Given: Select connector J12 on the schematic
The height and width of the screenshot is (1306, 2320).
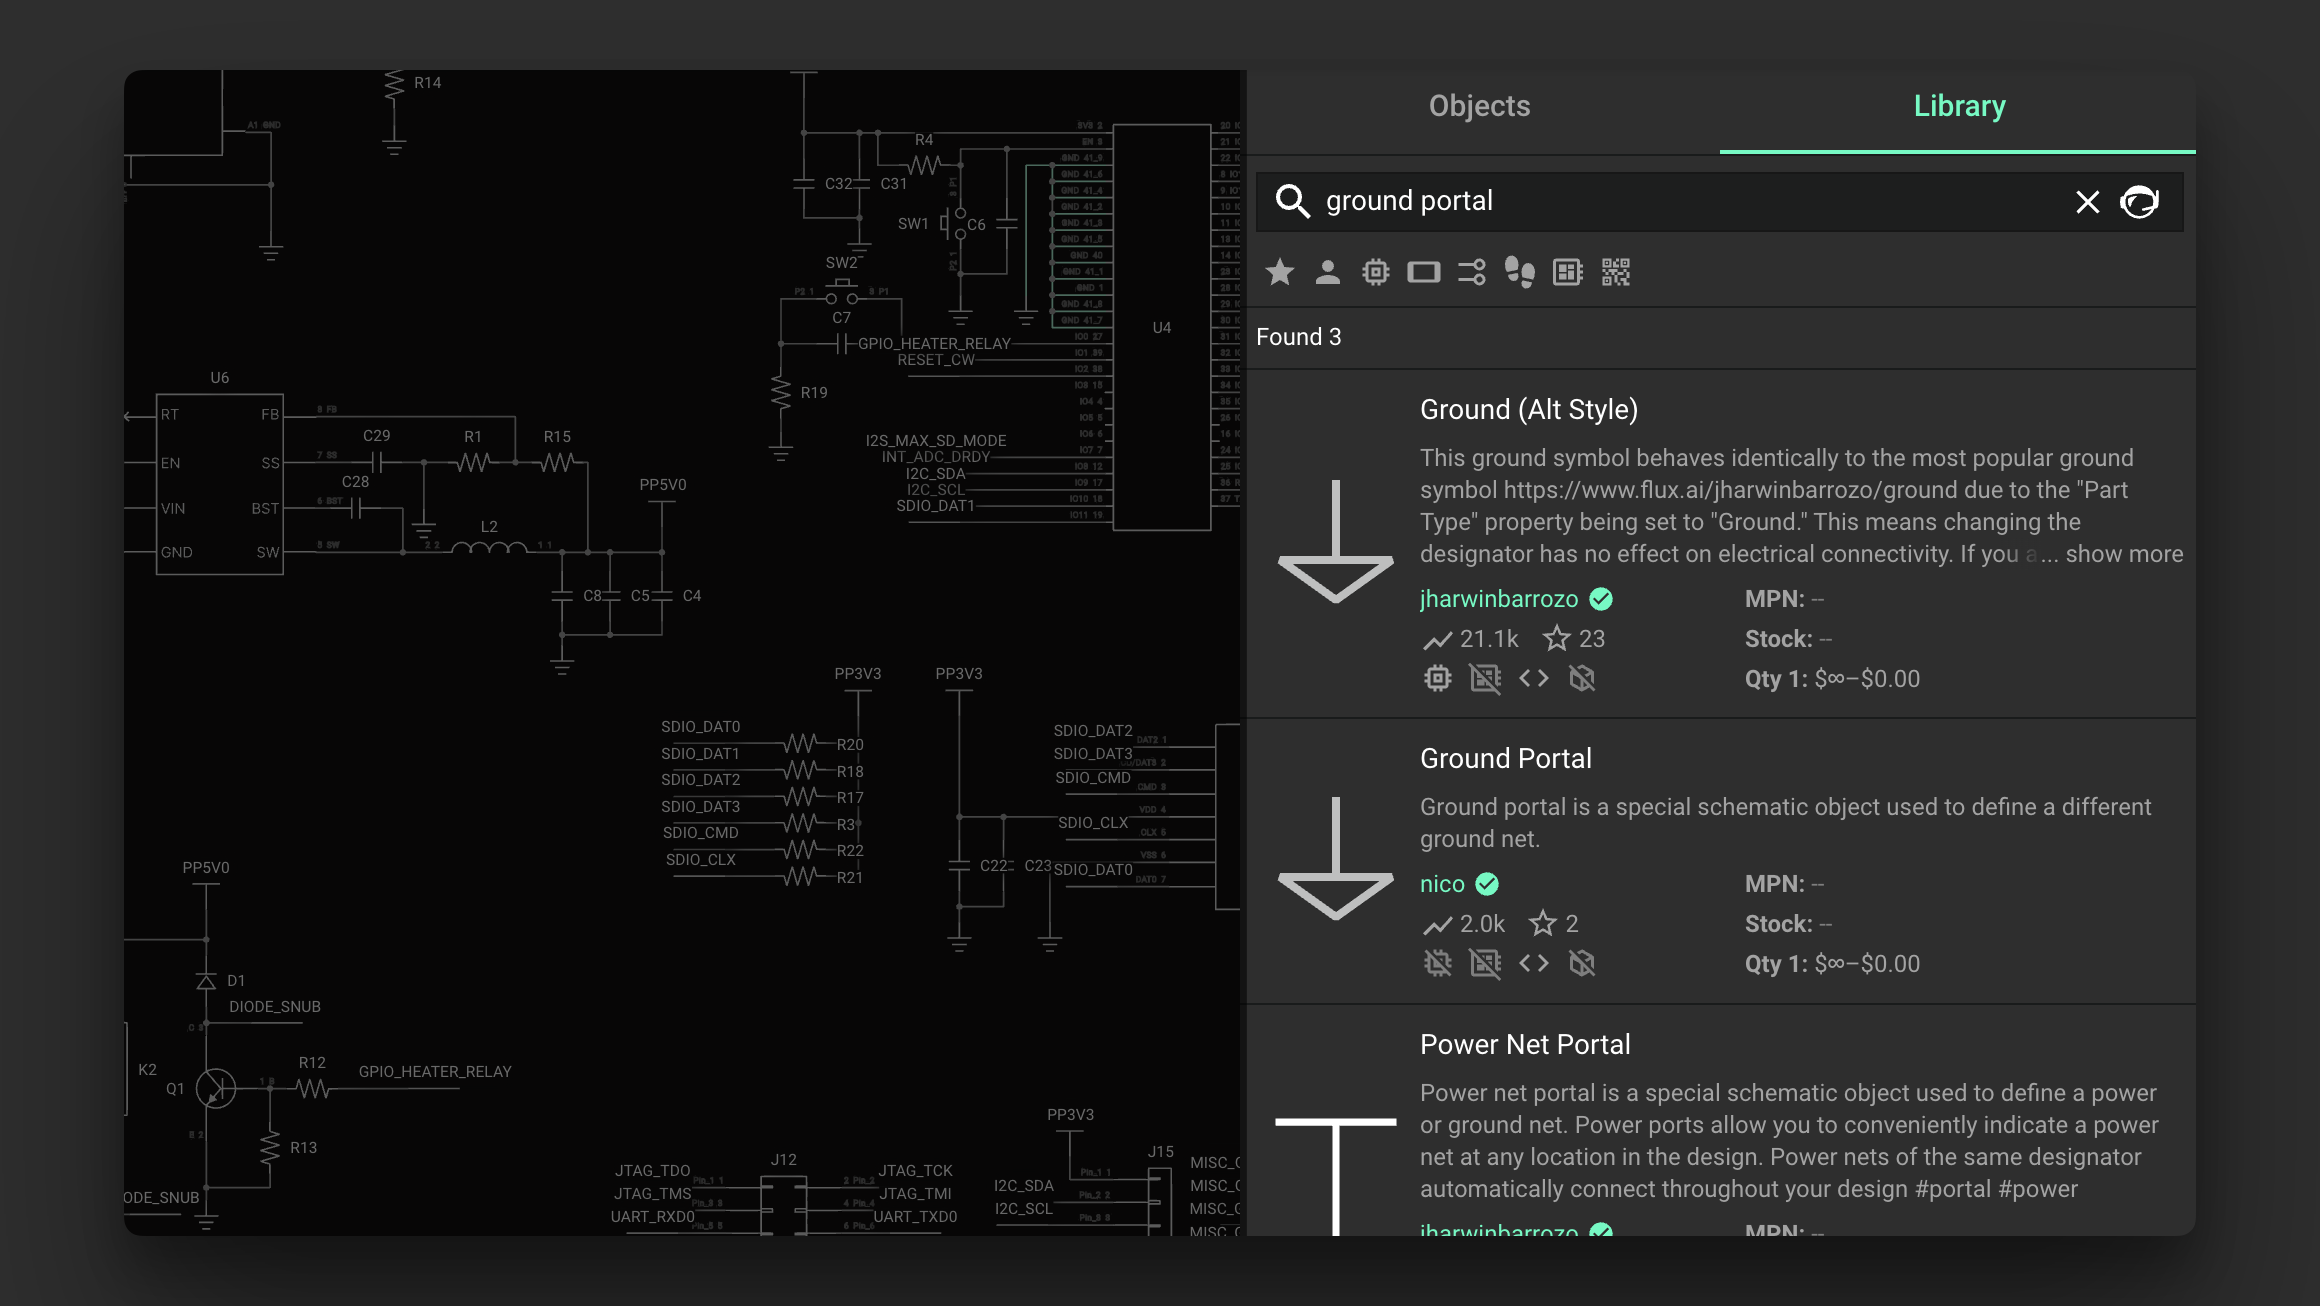Looking at the screenshot, I should (x=783, y=1205).
